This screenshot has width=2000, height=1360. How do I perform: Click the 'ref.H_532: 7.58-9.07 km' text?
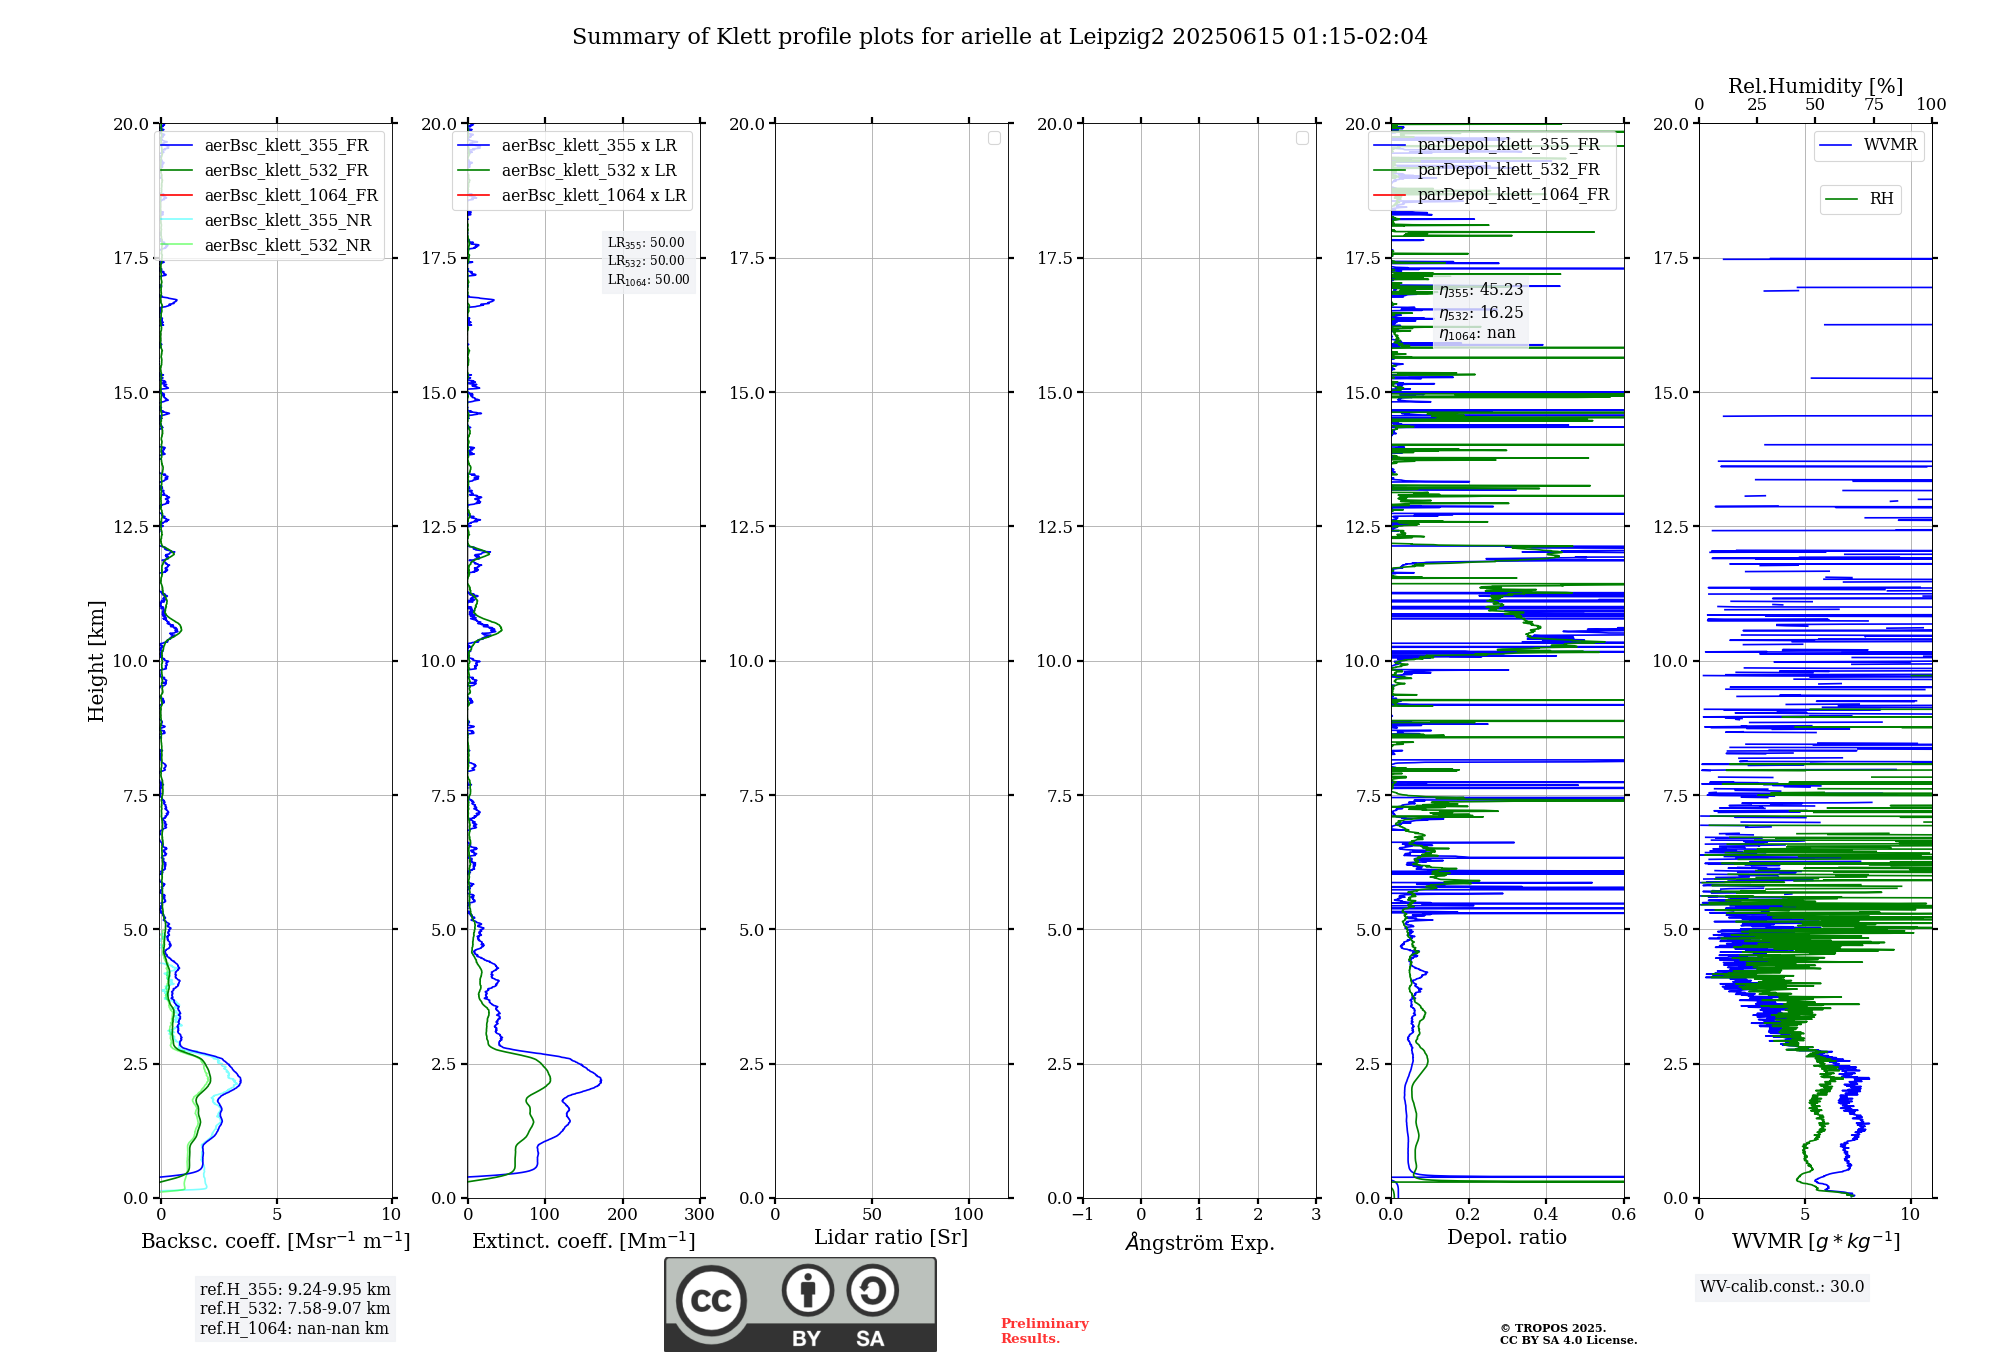click(295, 1309)
